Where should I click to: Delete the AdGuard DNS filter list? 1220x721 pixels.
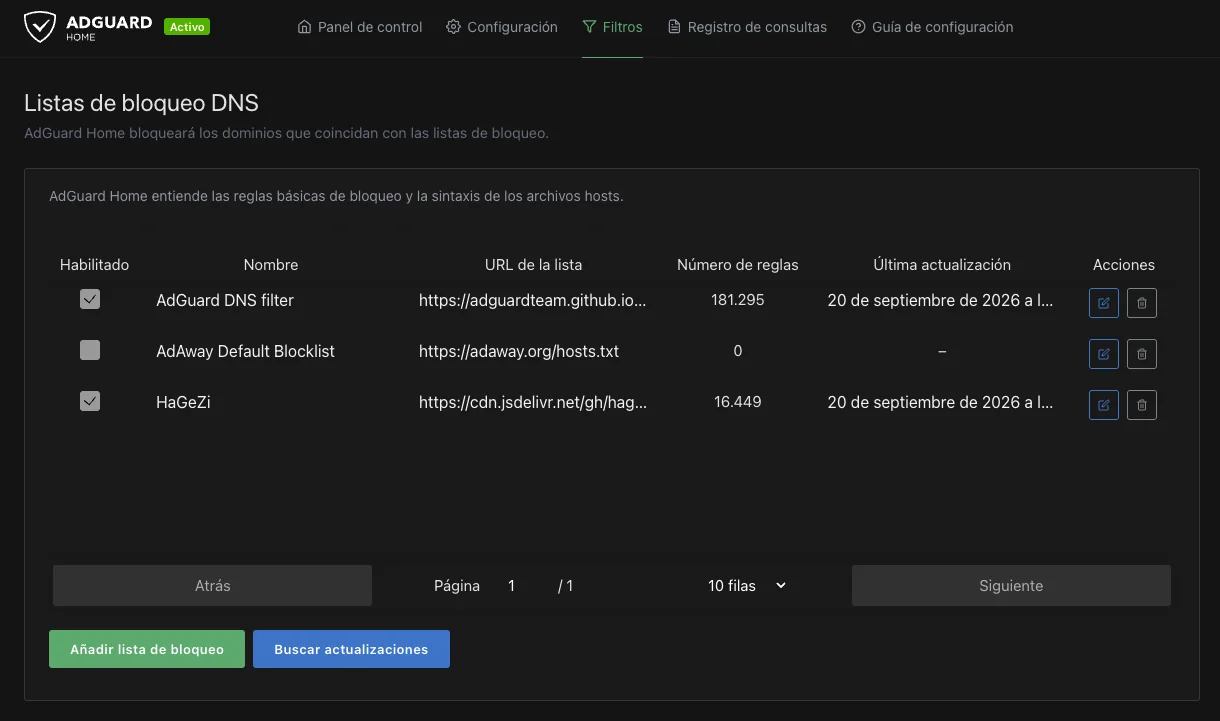[1142, 302]
